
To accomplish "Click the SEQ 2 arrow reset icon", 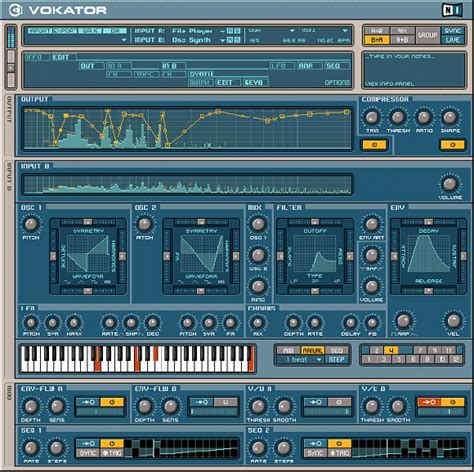I will click(315, 444).
